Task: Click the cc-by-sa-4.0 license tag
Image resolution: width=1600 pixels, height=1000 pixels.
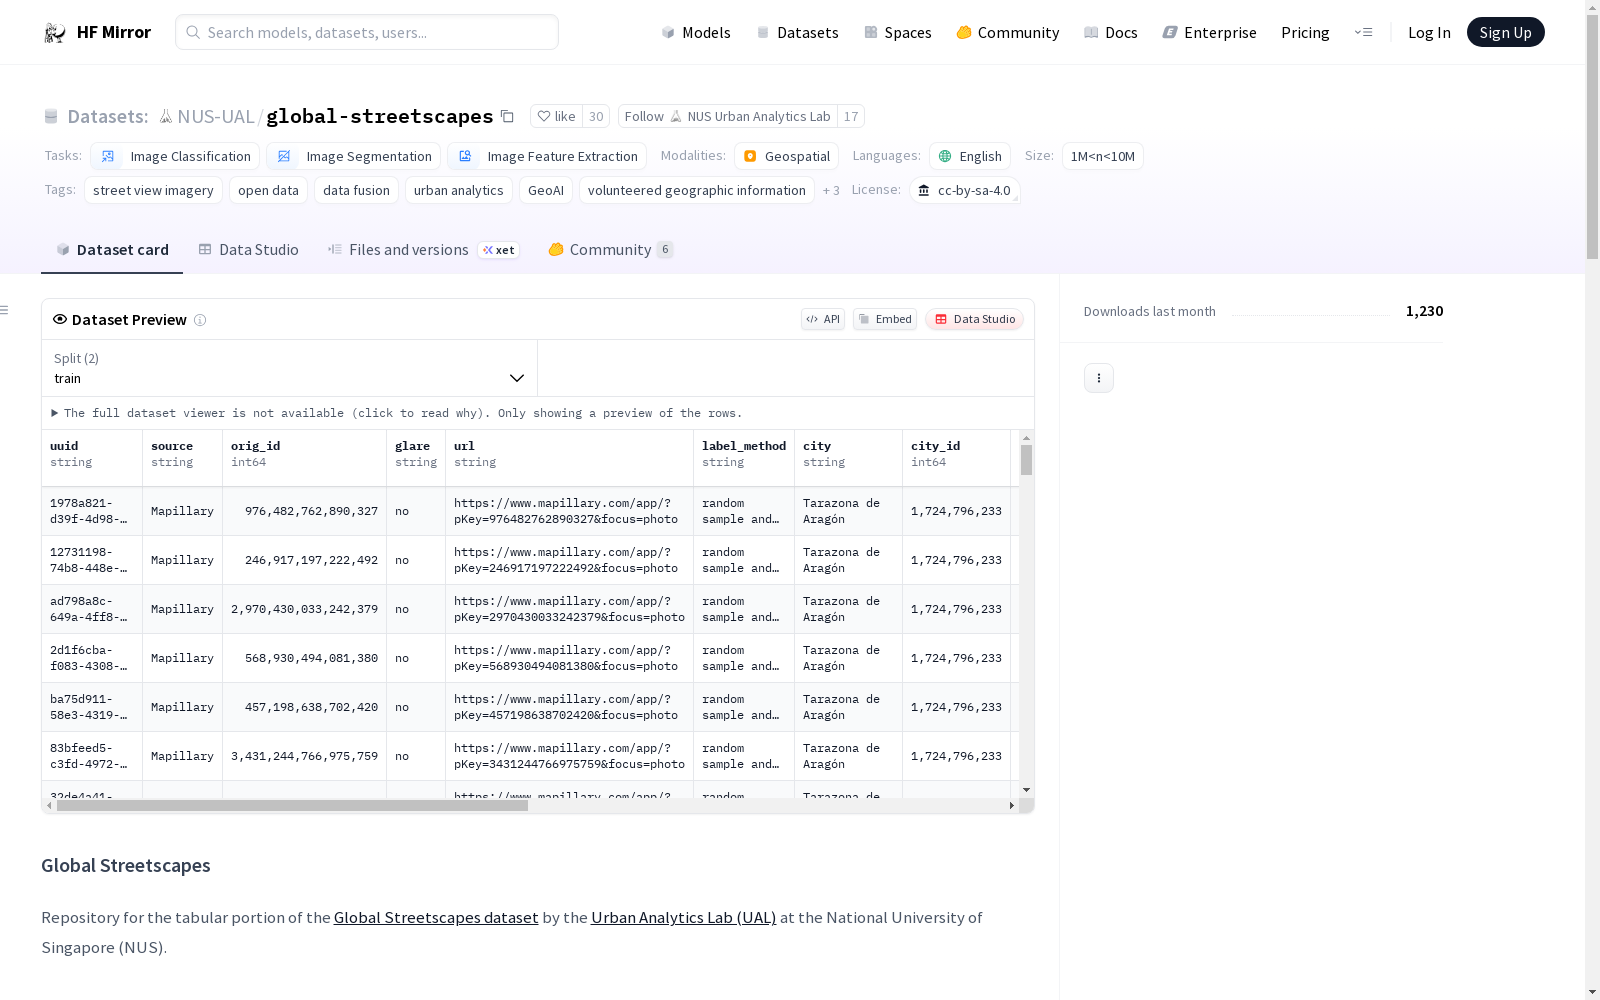Action: pos(964,190)
